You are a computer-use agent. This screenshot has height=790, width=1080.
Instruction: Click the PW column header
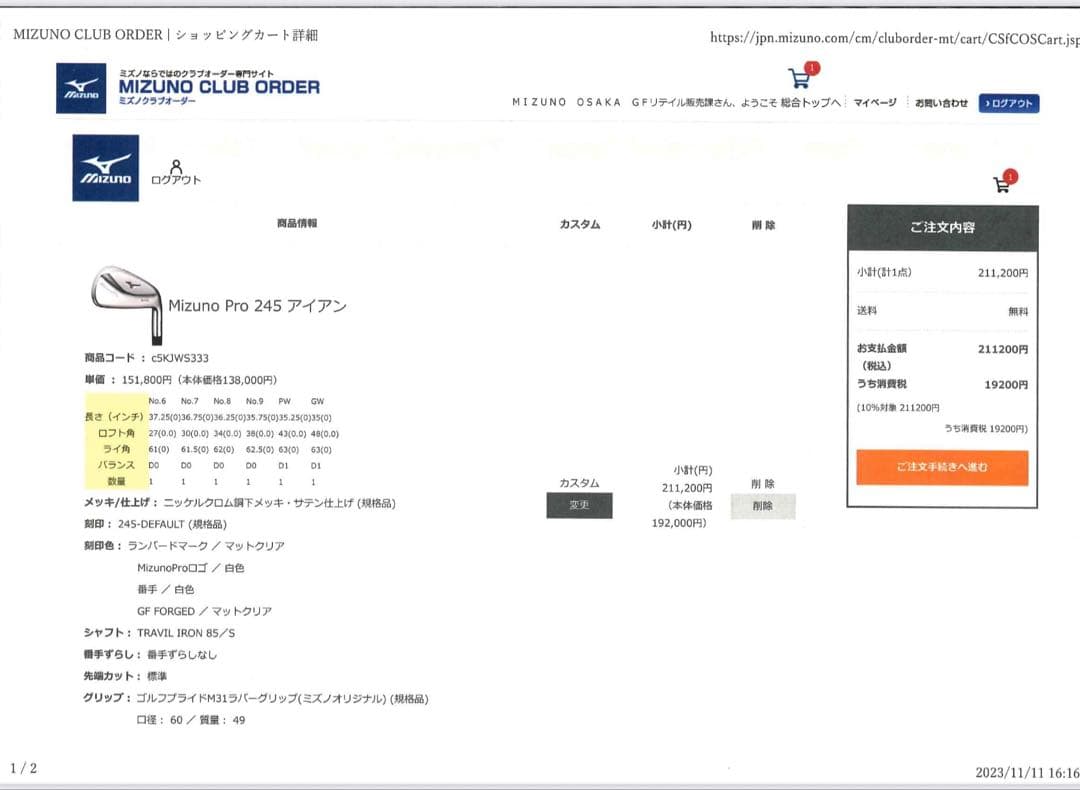coord(284,401)
